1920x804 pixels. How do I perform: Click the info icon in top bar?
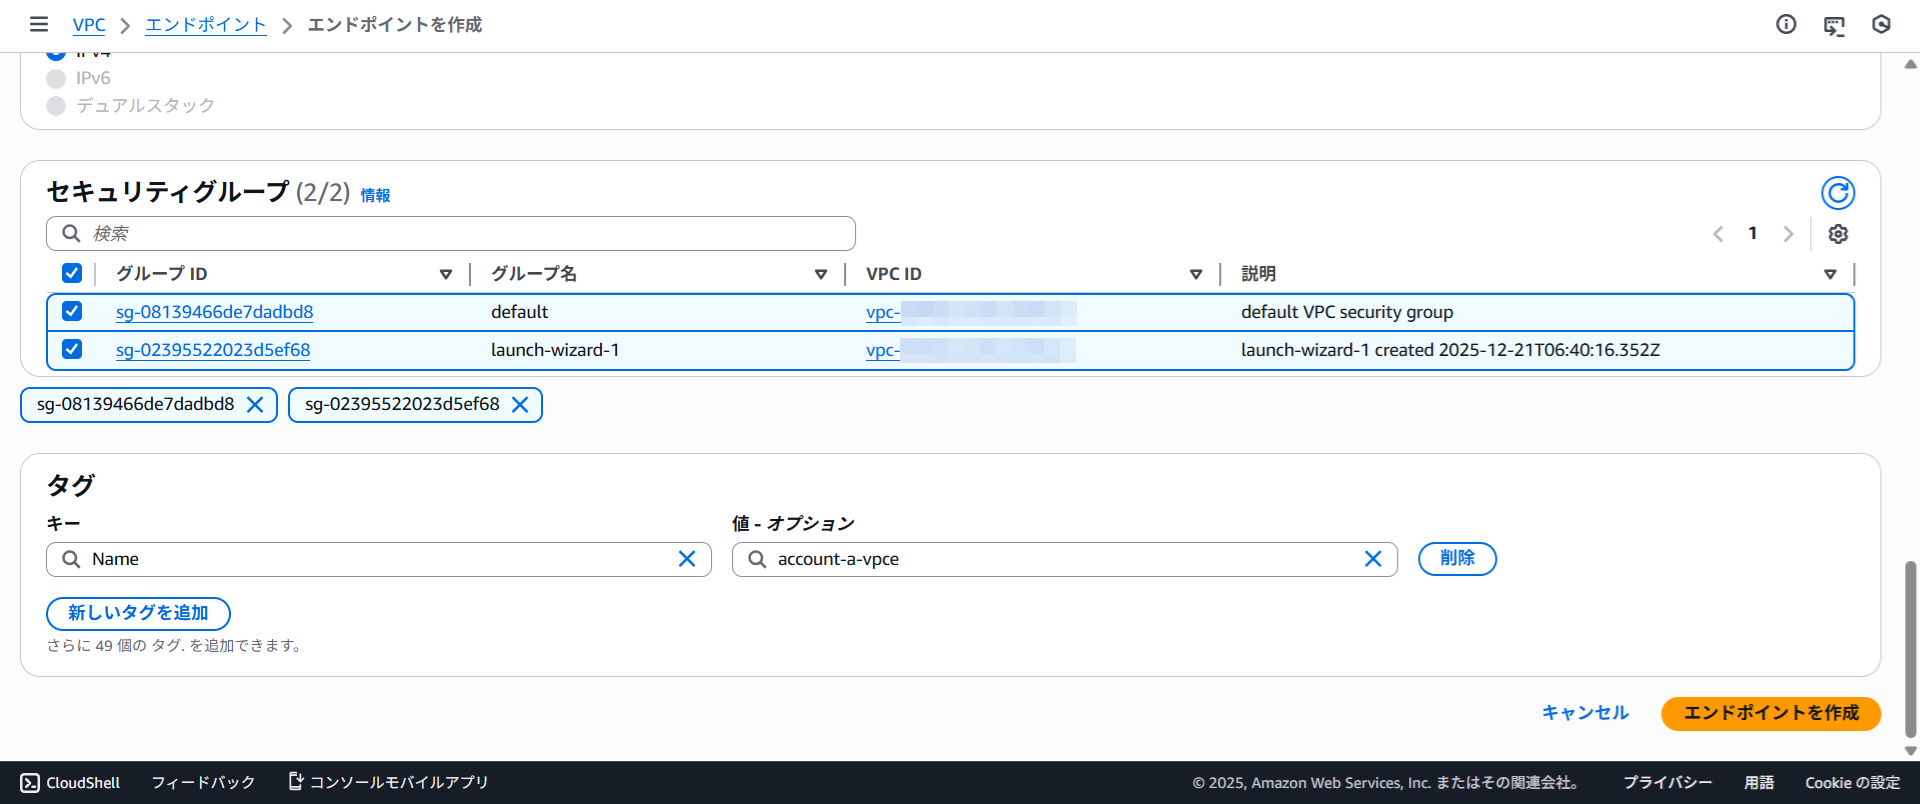tap(1786, 25)
